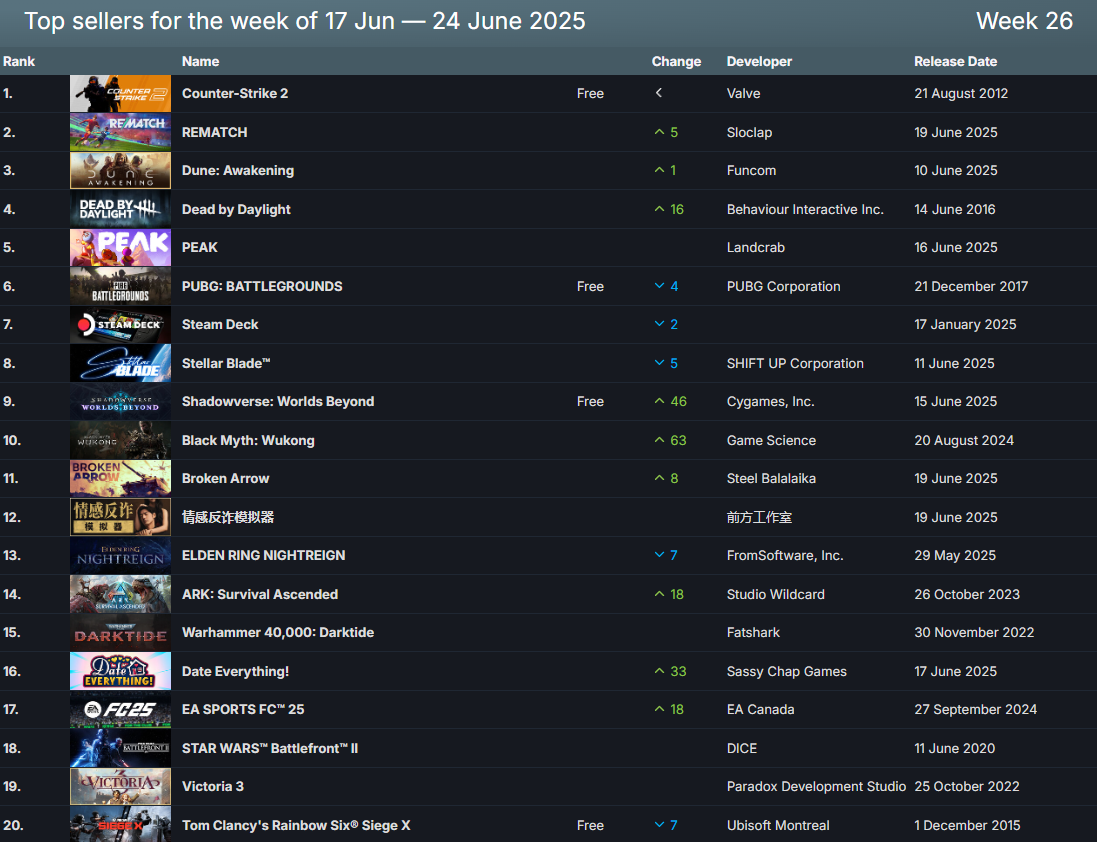
Task: Sort list by the Name column header
Action: click(x=200, y=61)
